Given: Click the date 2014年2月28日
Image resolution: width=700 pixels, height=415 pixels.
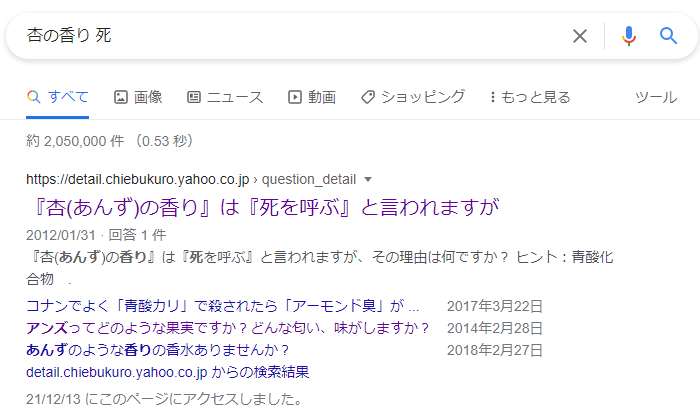Looking at the screenshot, I should [495, 328].
